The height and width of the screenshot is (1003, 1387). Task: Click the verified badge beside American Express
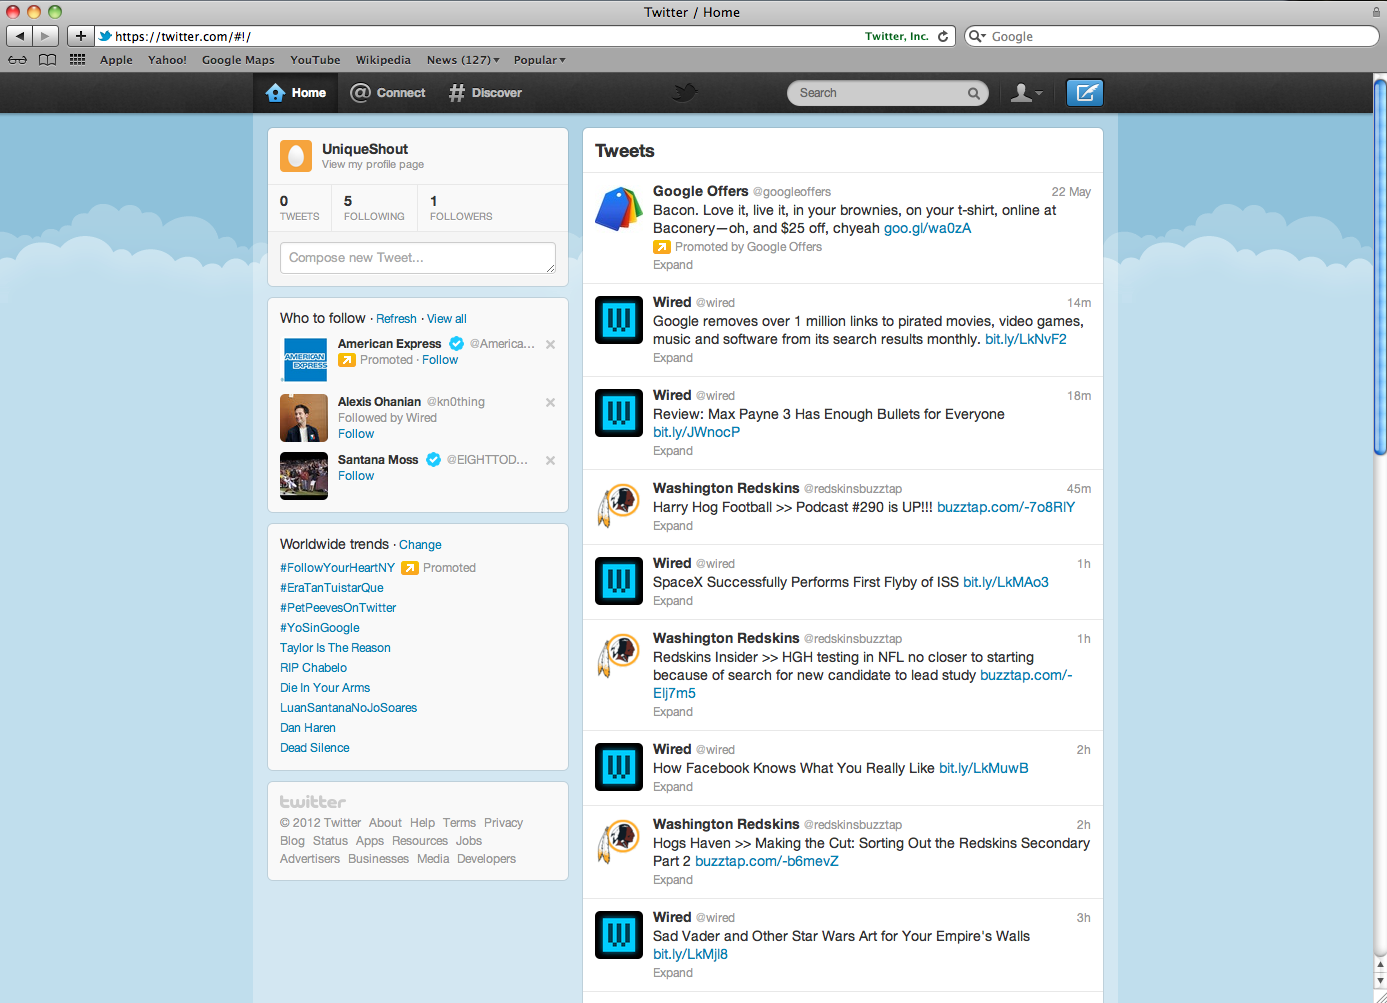(456, 343)
